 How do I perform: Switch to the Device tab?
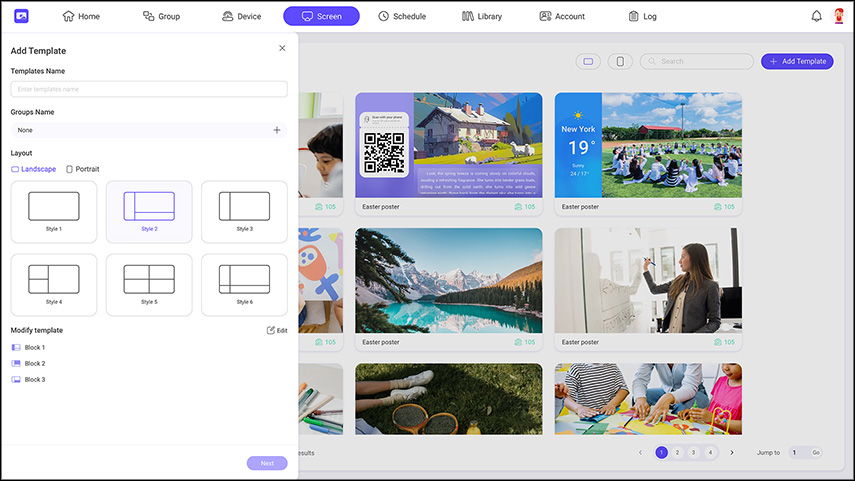242,16
